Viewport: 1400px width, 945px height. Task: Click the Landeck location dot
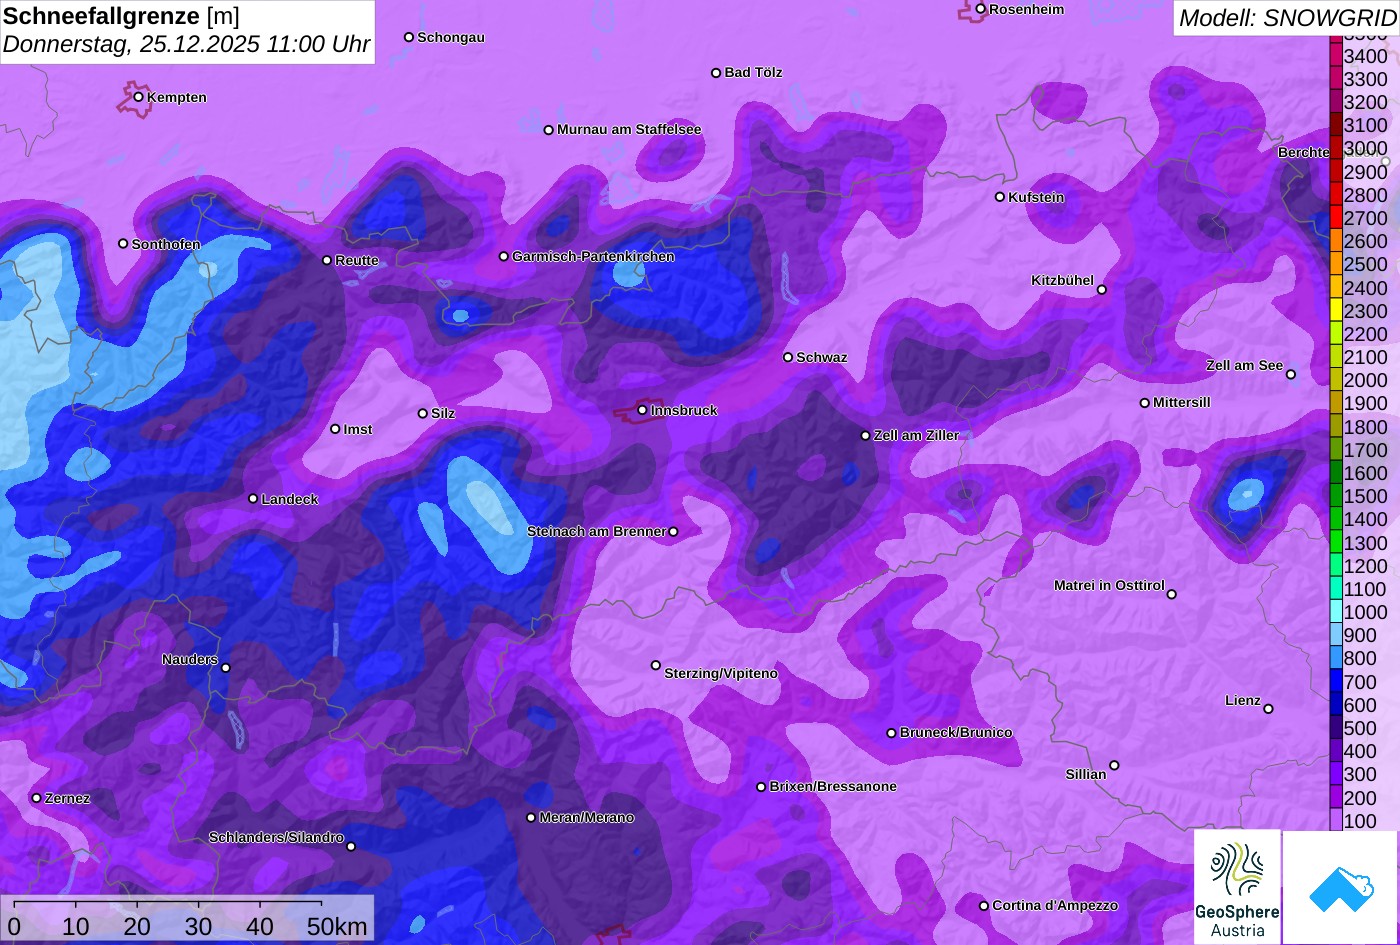pos(253,499)
